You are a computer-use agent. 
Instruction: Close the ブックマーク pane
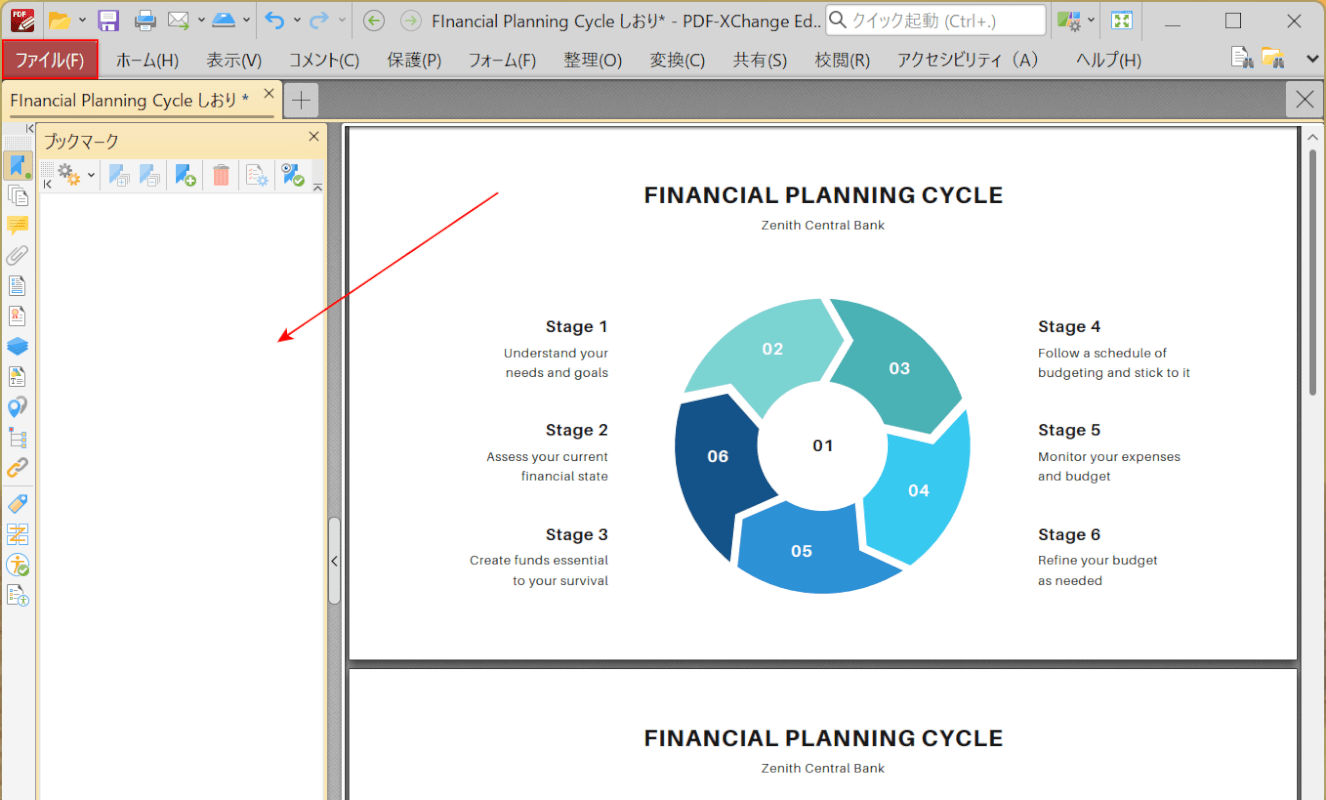[313, 137]
